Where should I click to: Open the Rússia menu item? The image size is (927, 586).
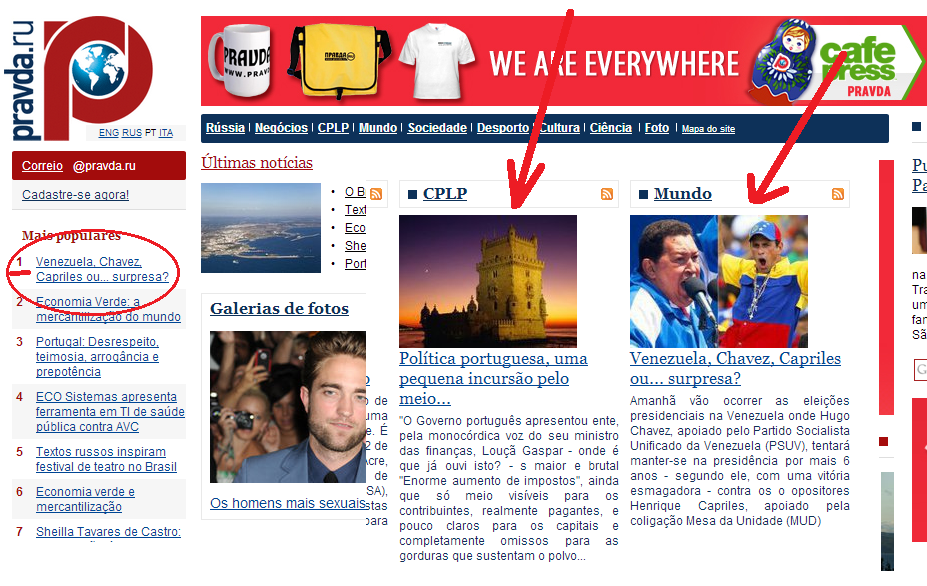[x=225, y=128]
